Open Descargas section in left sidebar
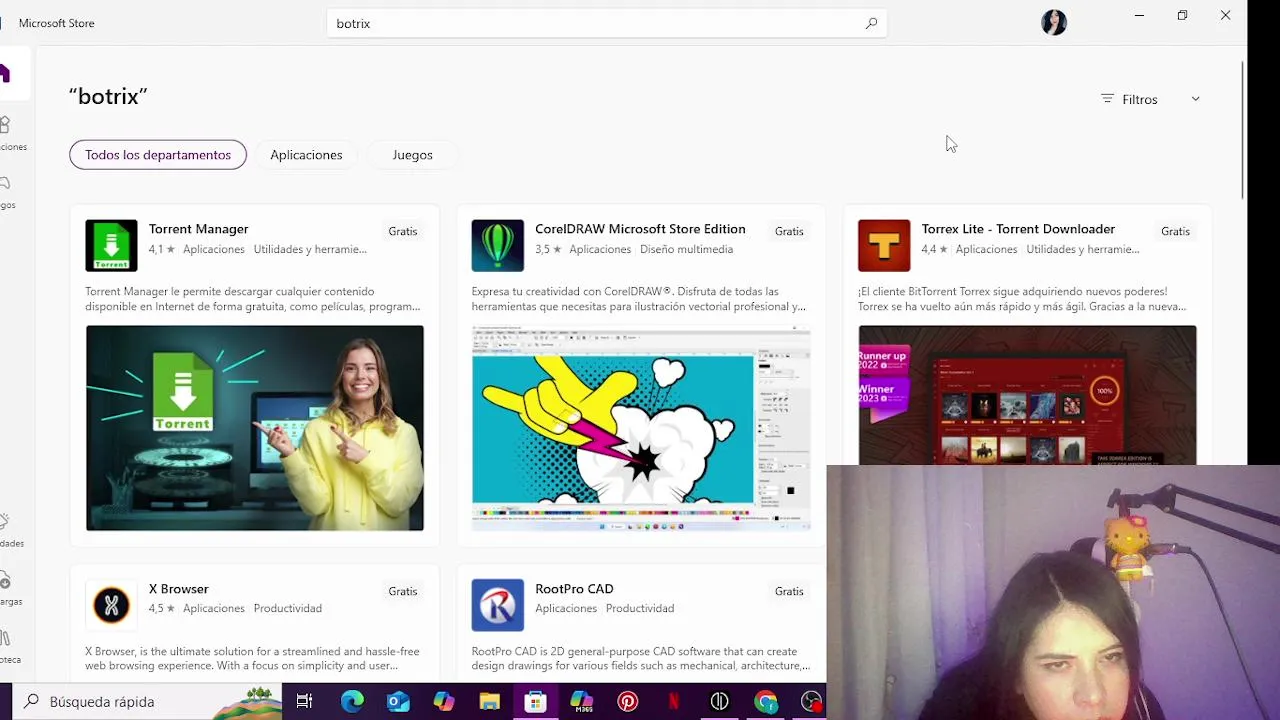The width and height of the screenshot is (1280, 720). 8,588
